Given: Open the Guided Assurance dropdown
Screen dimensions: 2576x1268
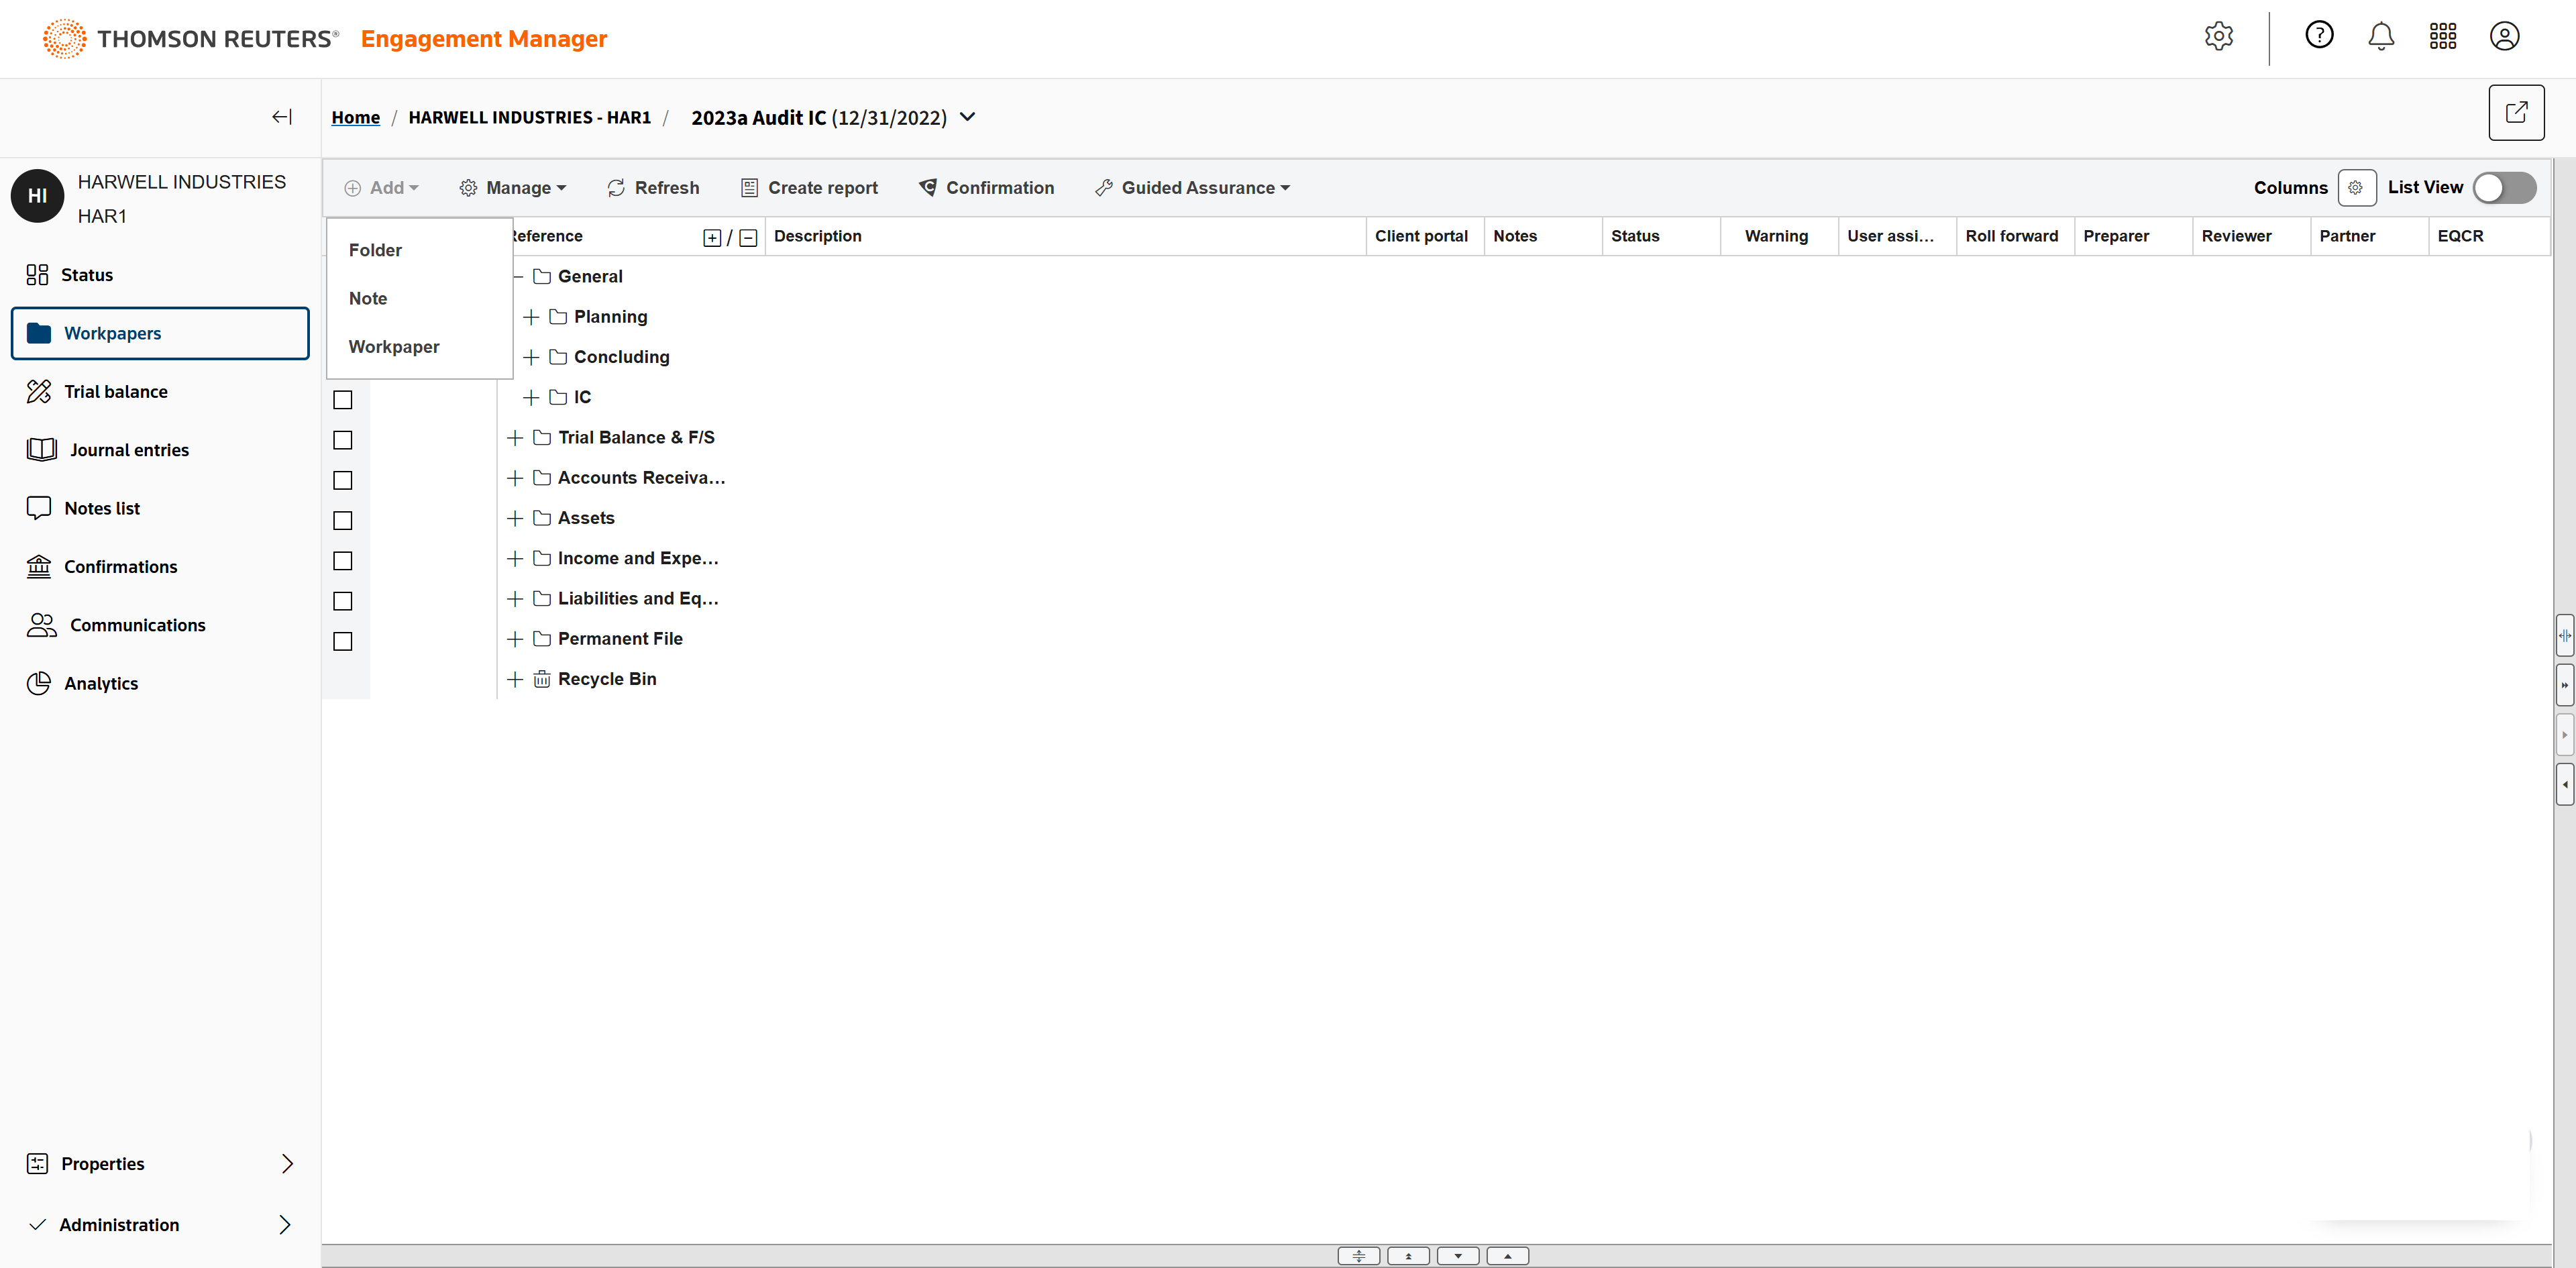Looking at the screenshot, I should point(1193,188).
